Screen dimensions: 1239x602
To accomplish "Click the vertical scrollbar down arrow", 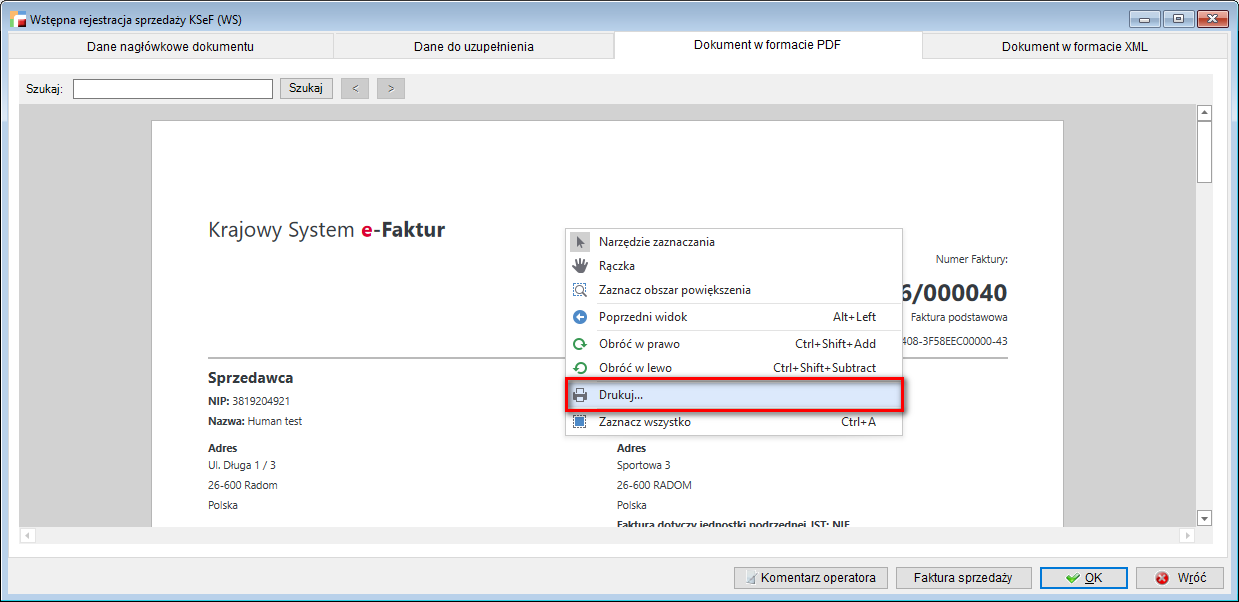I will (x=1204, y=518).
